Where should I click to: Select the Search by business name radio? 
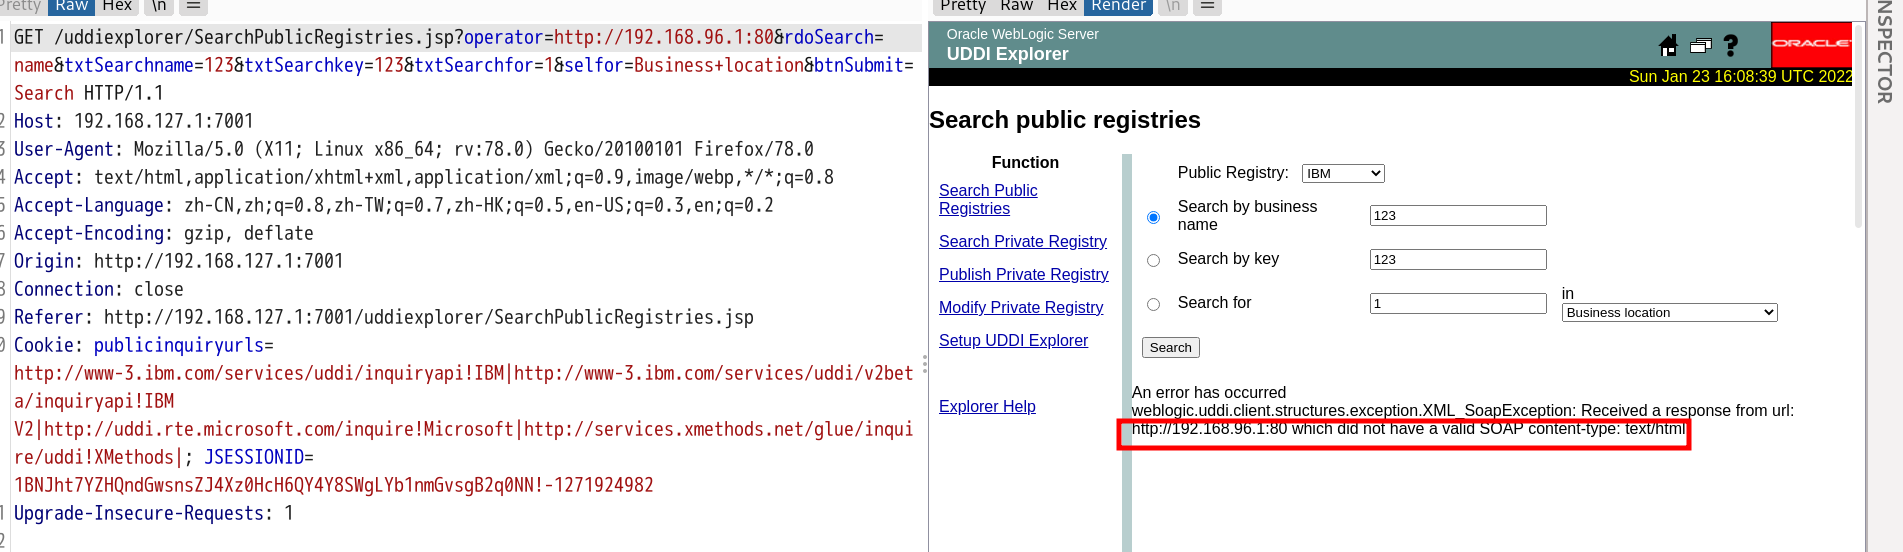[x=1153, y=217]
